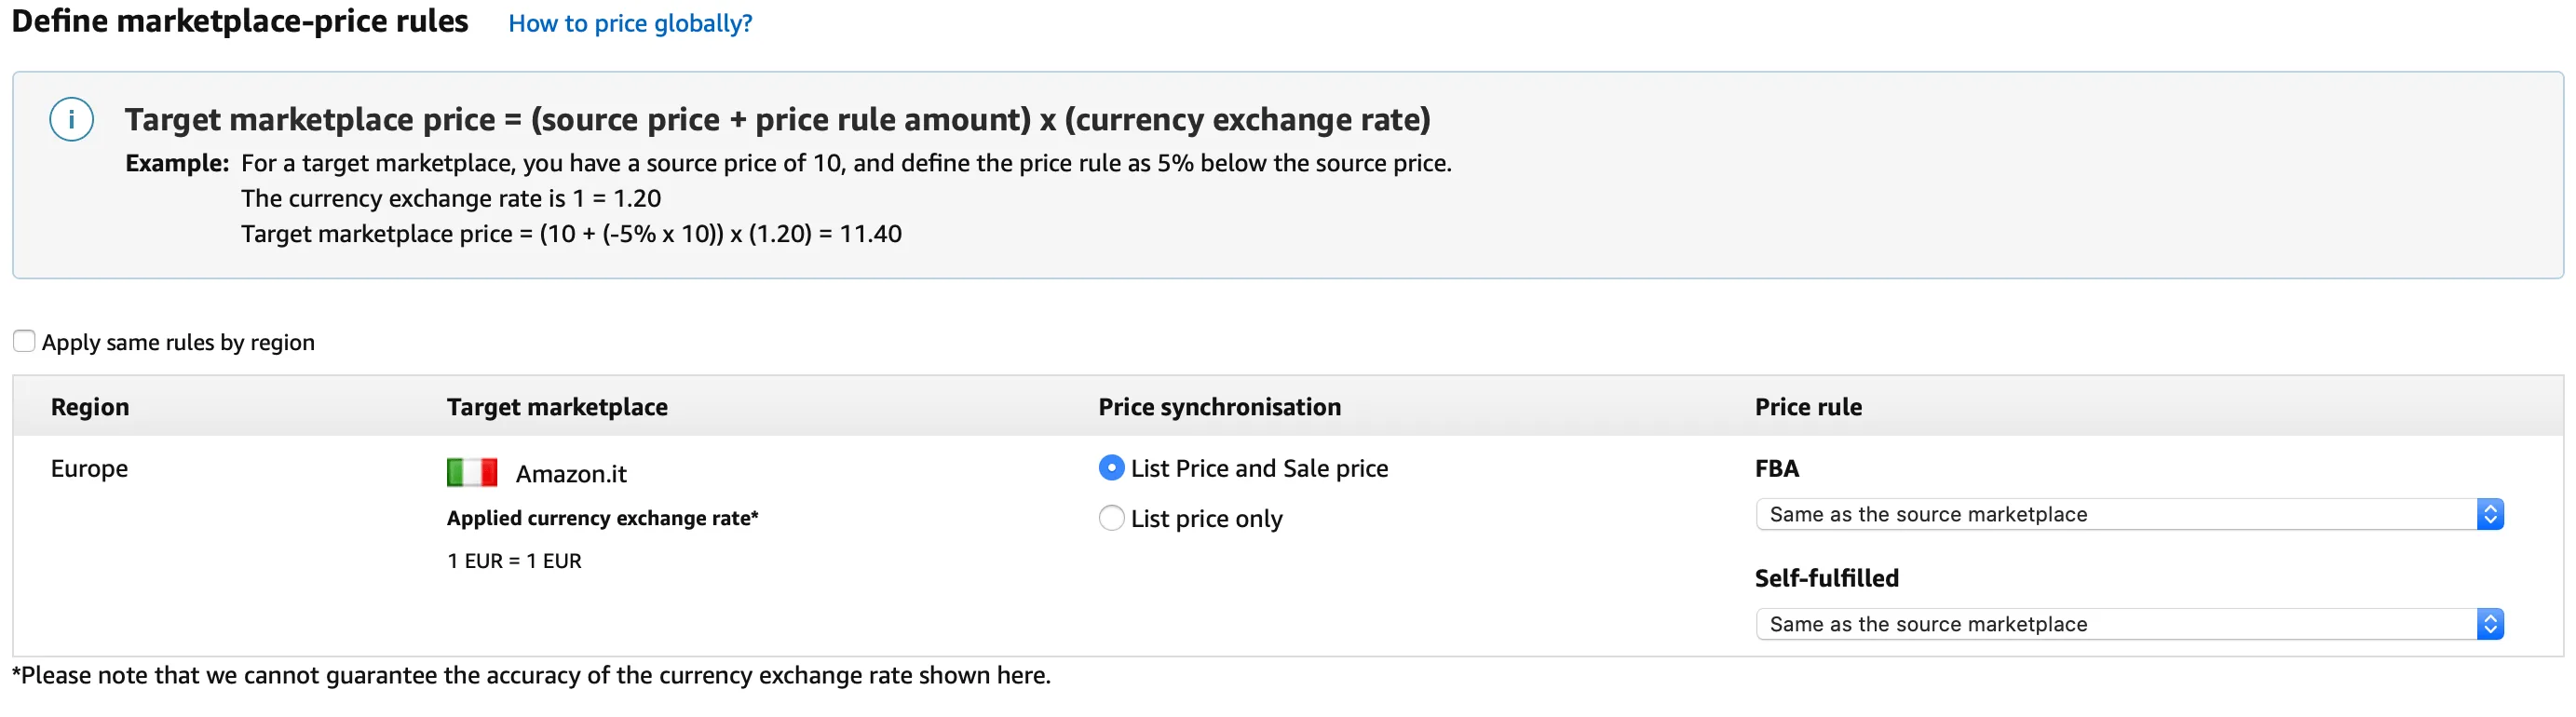Choose the 'List price only' radio option
This screenshot has height=717, width=2576.
tap(1111, 518)
